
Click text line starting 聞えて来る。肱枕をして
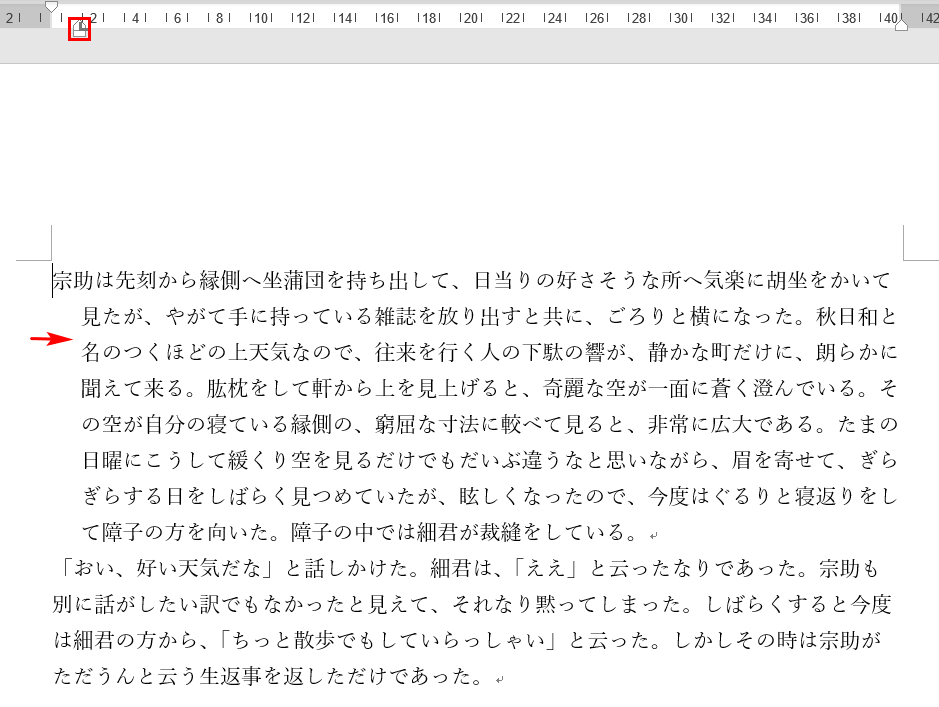tap(489, 388)
